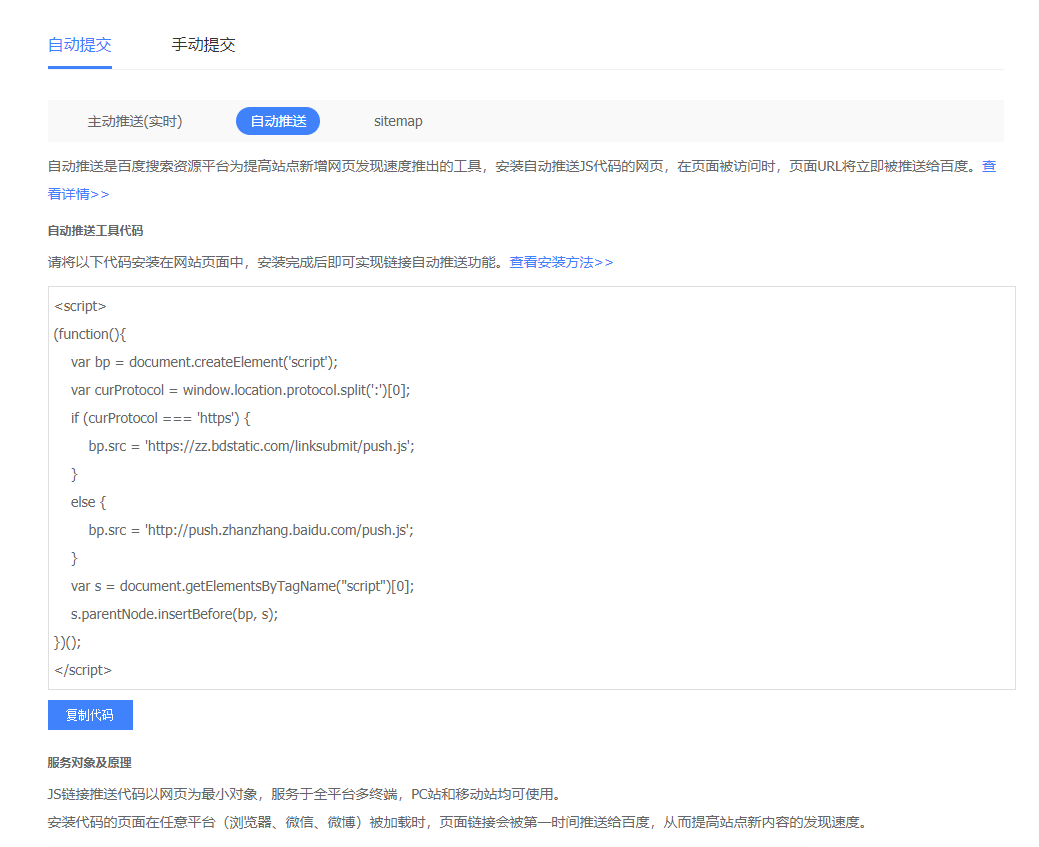Click the 服务对象及原理 heading
The width and height of the screenshot is (1039, 847).
click(89, 763)
